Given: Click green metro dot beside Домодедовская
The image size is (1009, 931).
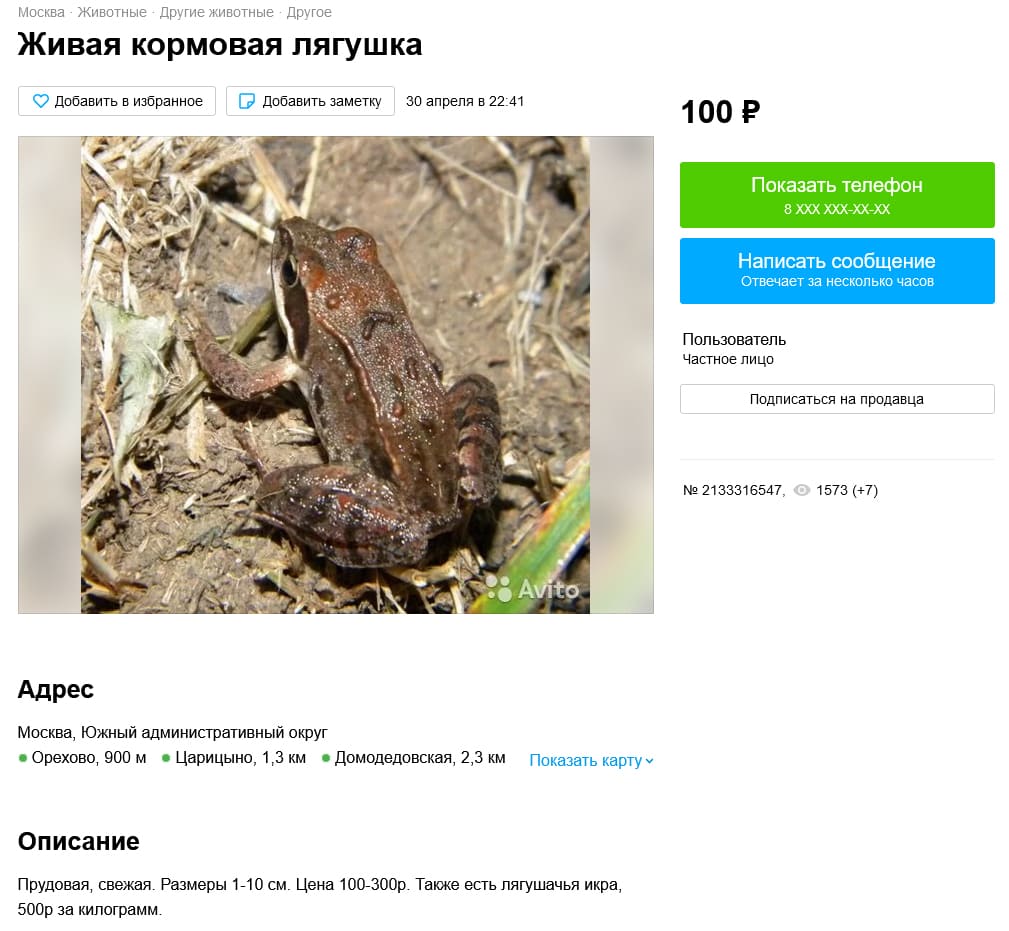Looking at the screenshot, I should pyautogui.click(x=326, y=758).
